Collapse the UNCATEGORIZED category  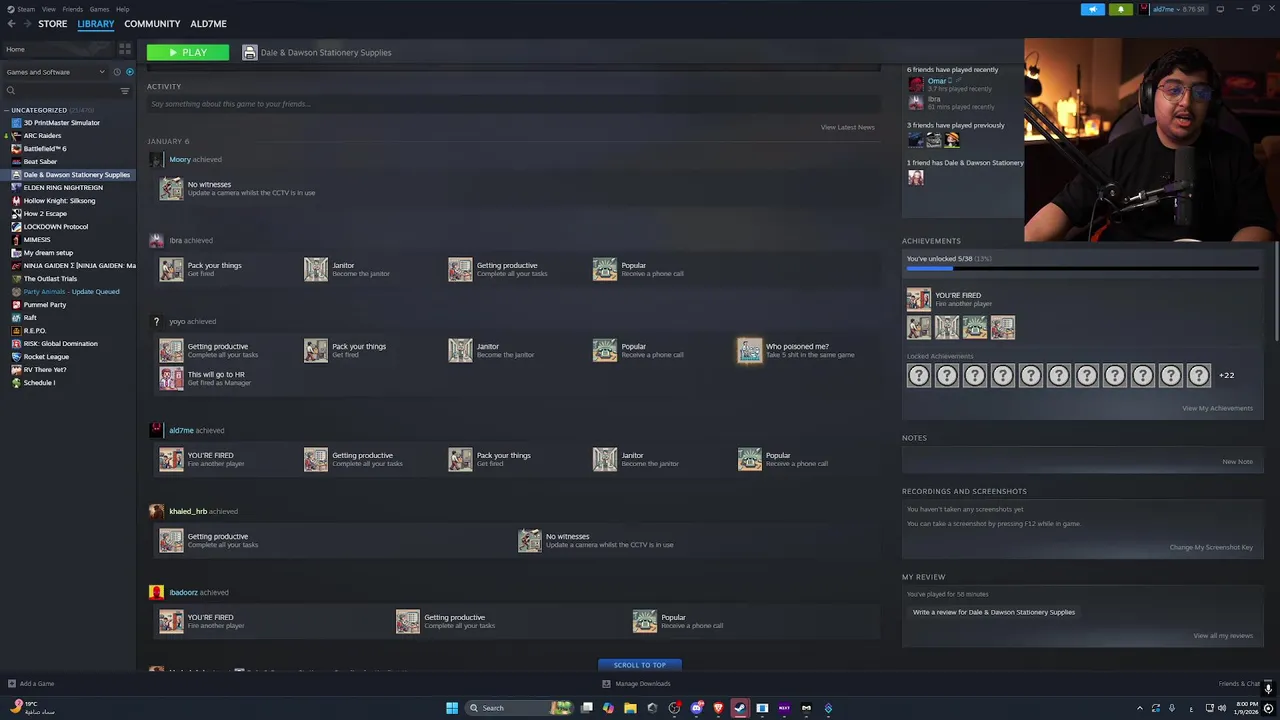pyautogui.click(x=7, y=110)
